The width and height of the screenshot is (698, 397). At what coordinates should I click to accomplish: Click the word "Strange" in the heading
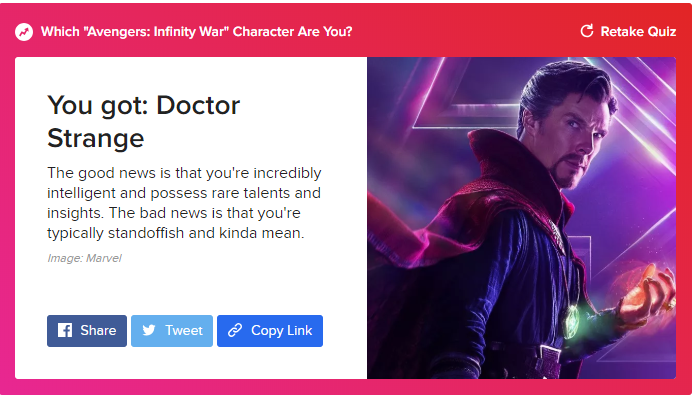[96, 138]
